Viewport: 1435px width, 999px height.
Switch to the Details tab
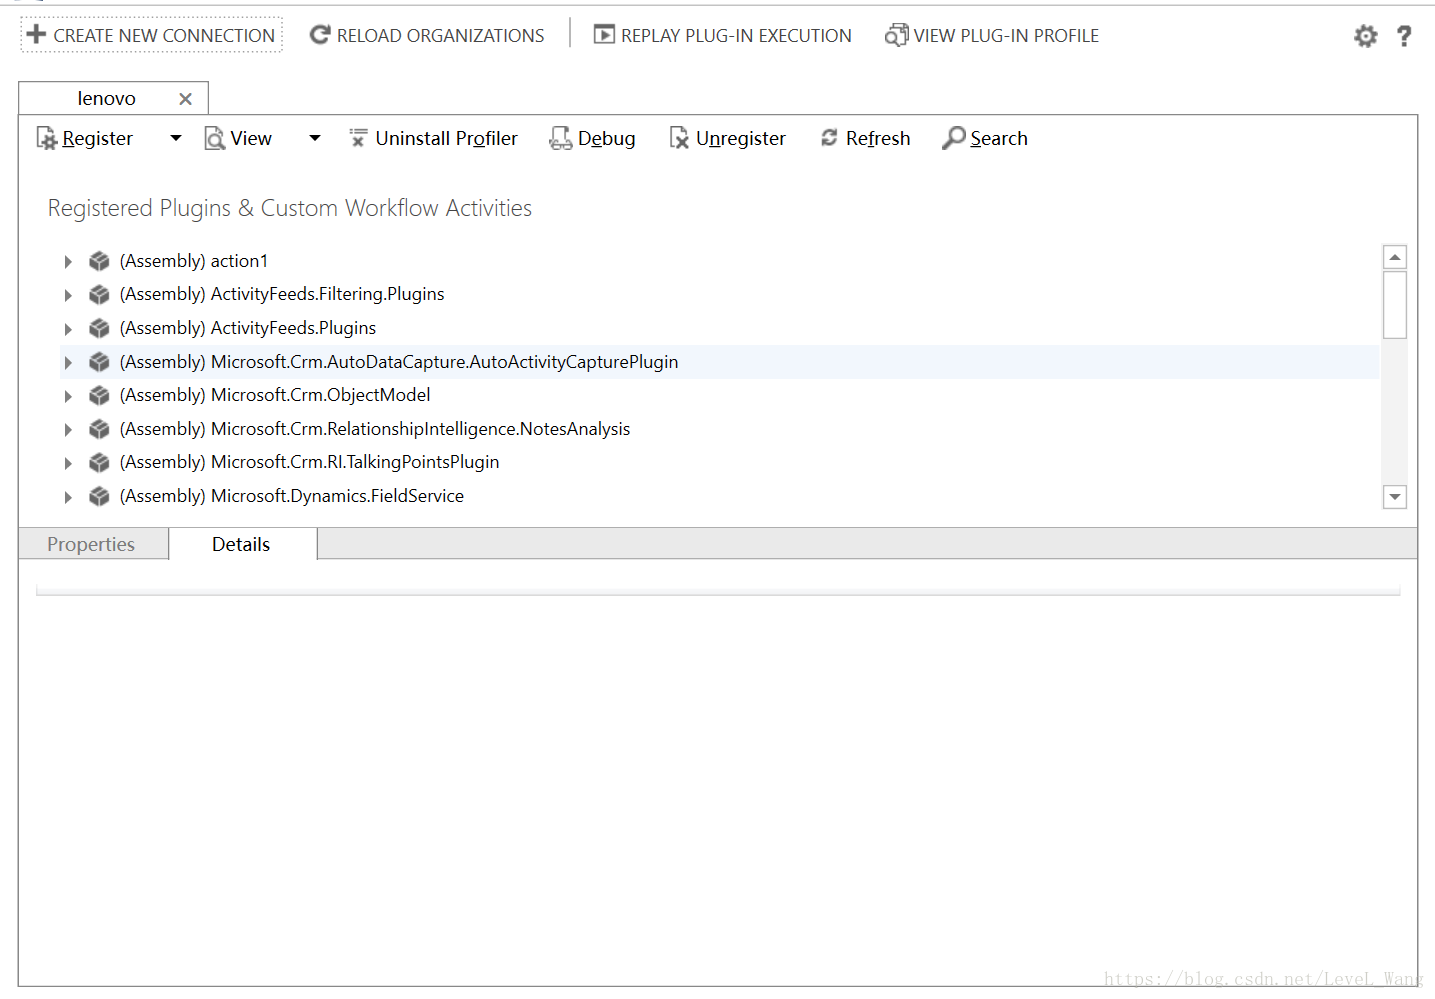click(x=241, y=544)
